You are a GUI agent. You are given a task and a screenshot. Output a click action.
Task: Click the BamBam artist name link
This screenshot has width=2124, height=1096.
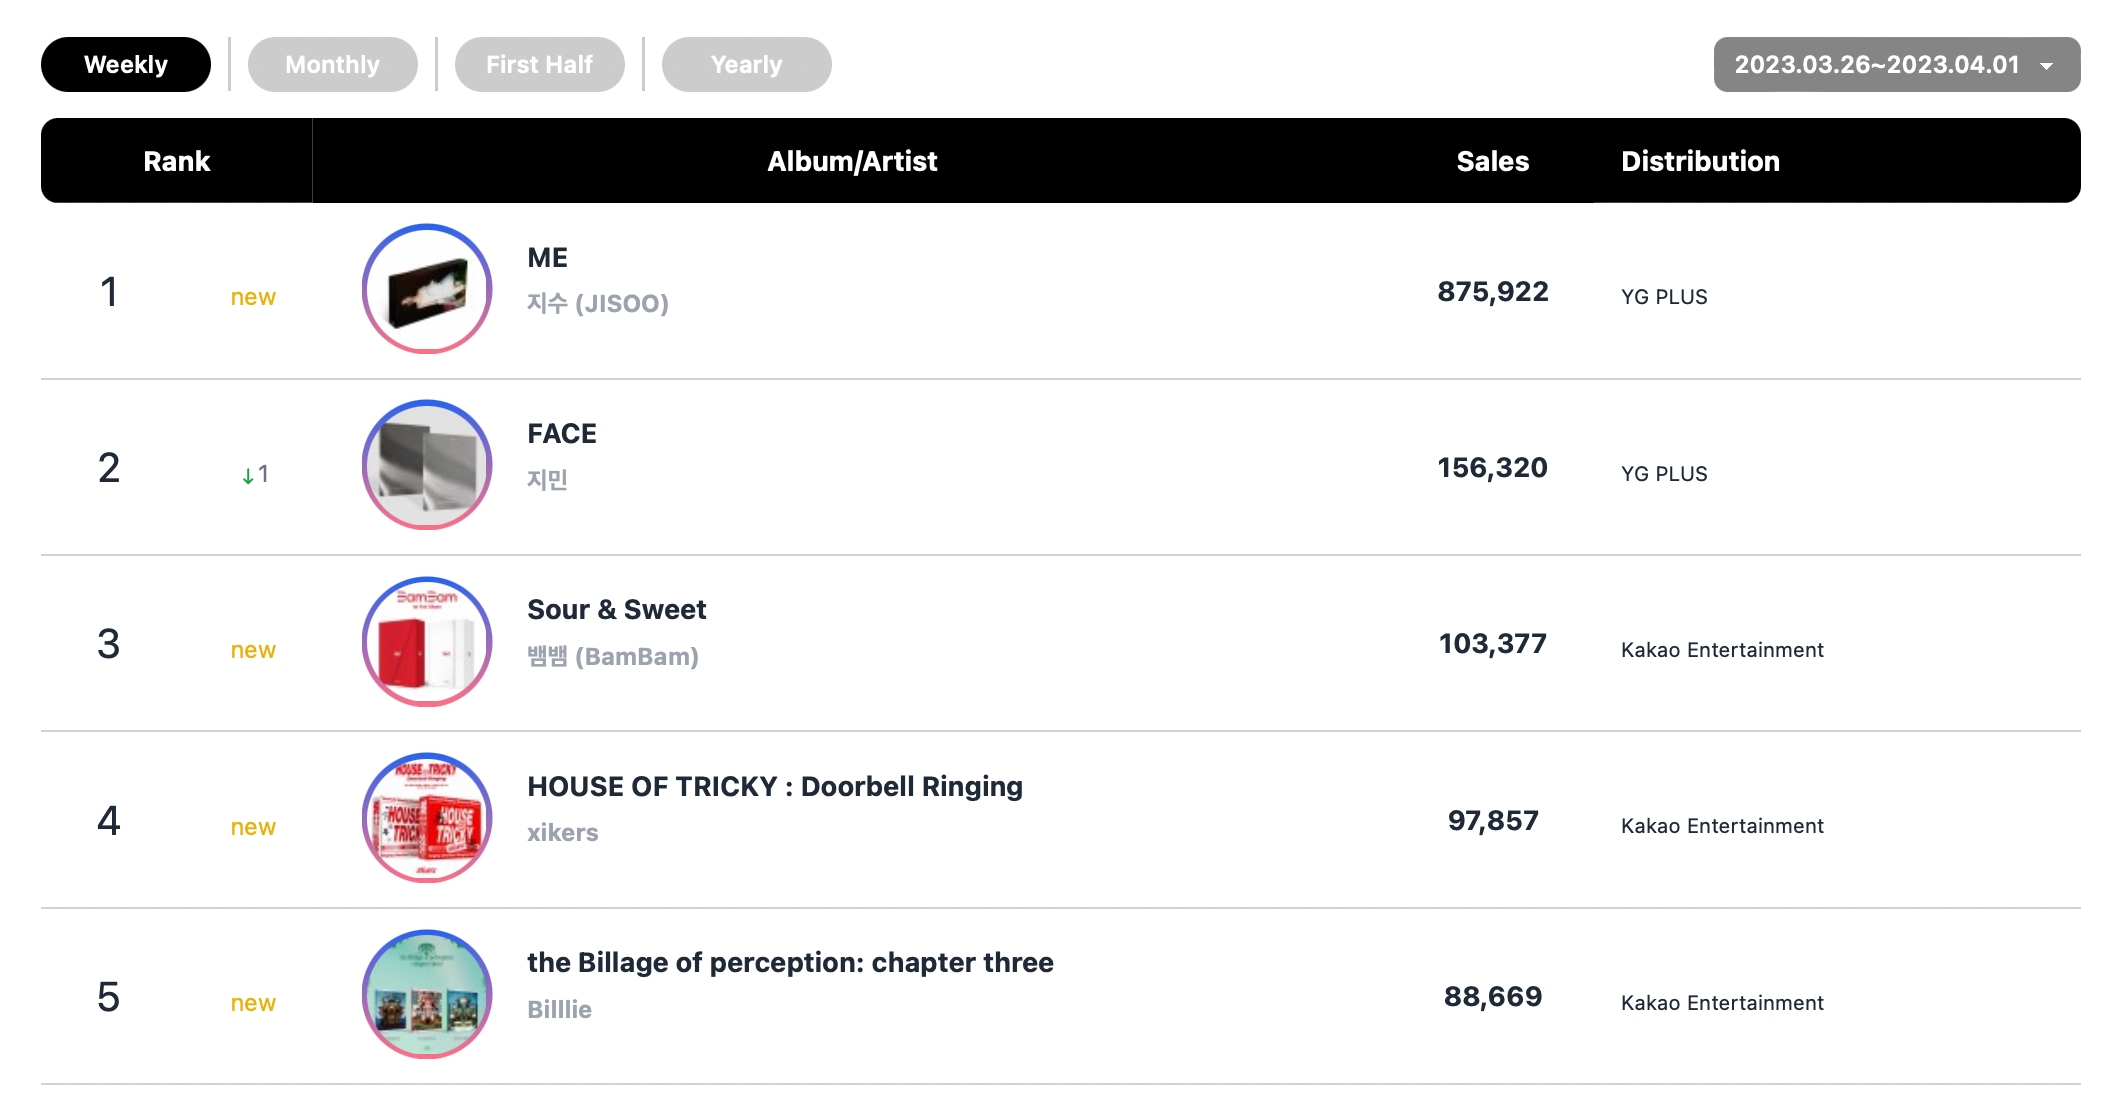pos(613,656)
